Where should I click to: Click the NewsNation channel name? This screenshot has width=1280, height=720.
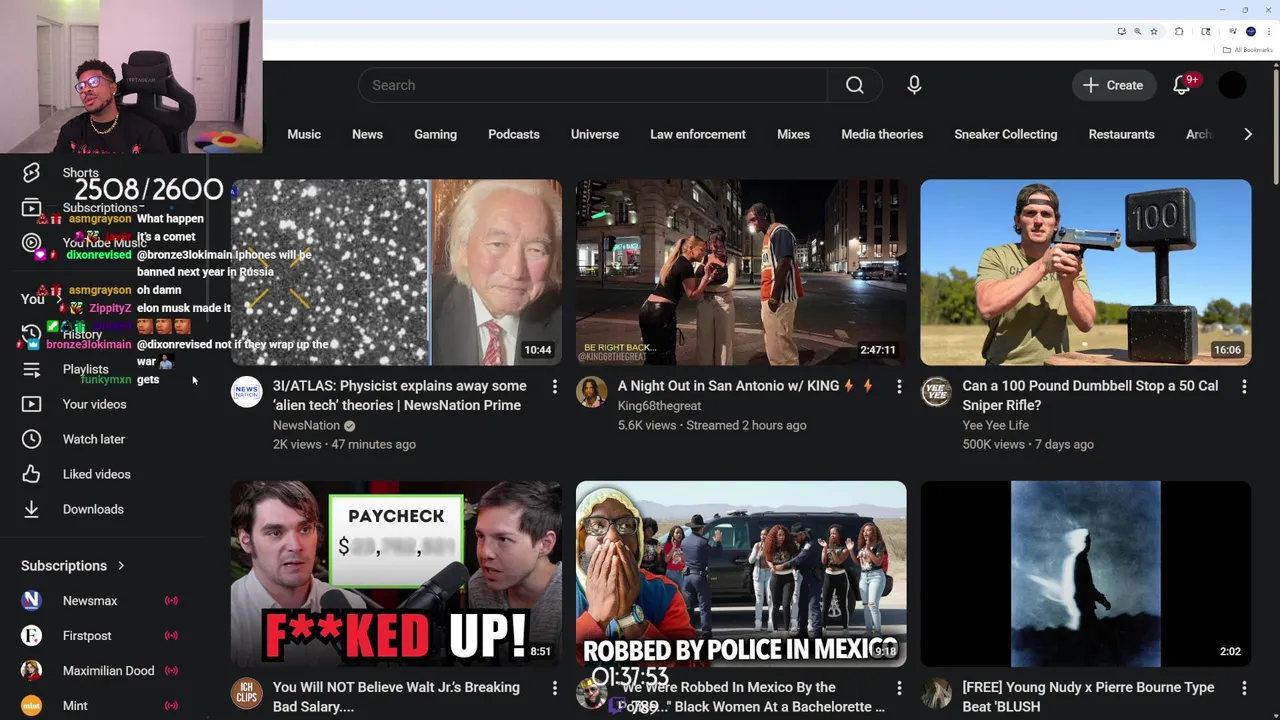[x=306, y=425]
